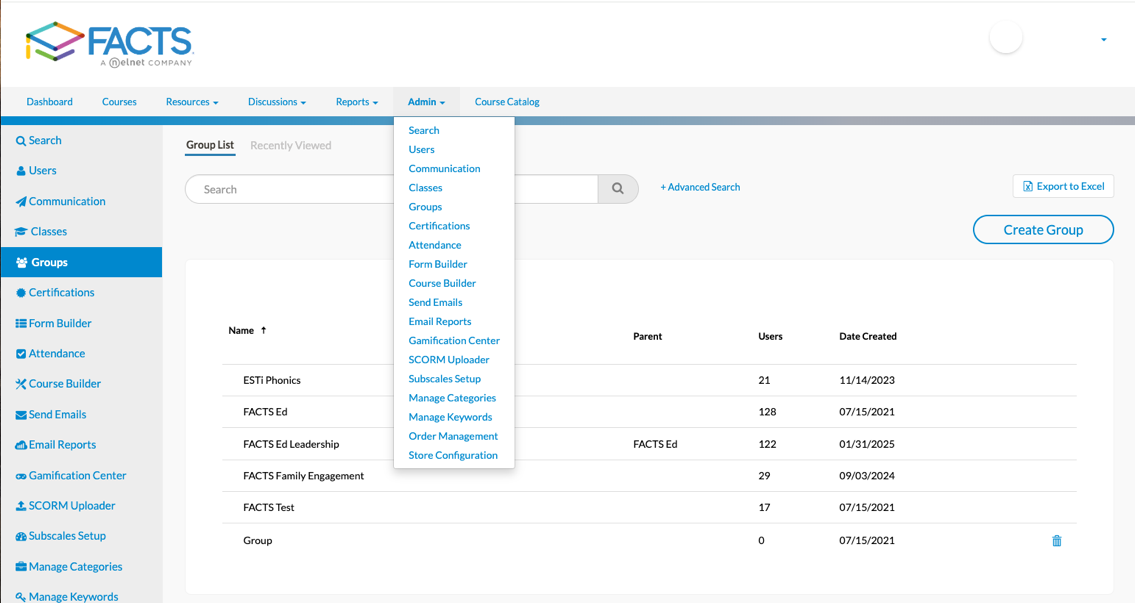This screenshot has width=1135, height=603.
Task: Sort by the Users column header
Action: coord(770,337)
